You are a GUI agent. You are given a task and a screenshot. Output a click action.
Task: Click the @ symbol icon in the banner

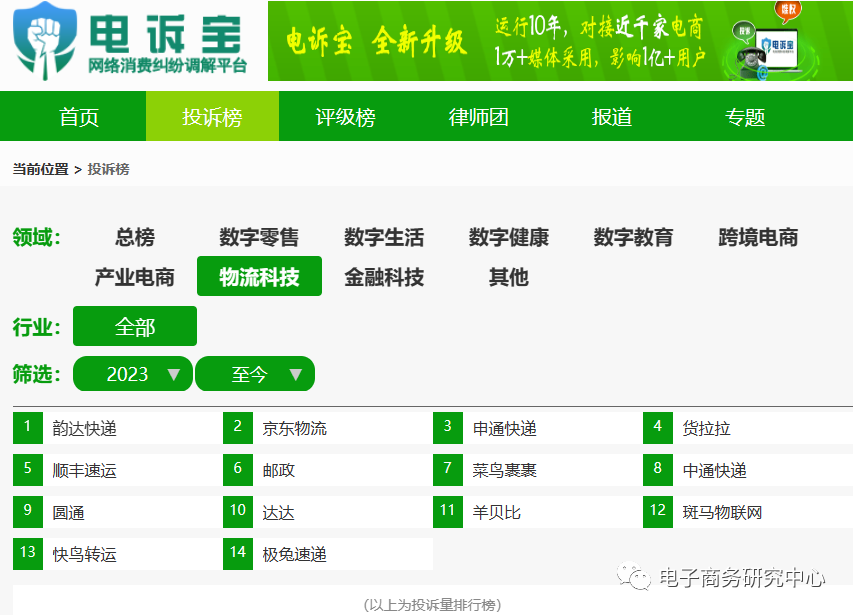pos(763,73)
